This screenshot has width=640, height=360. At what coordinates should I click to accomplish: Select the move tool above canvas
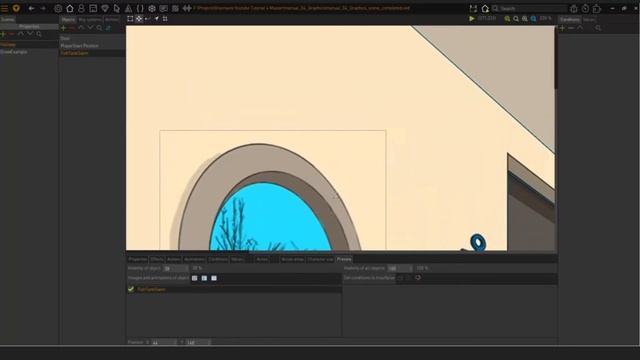tap(139, 18)
